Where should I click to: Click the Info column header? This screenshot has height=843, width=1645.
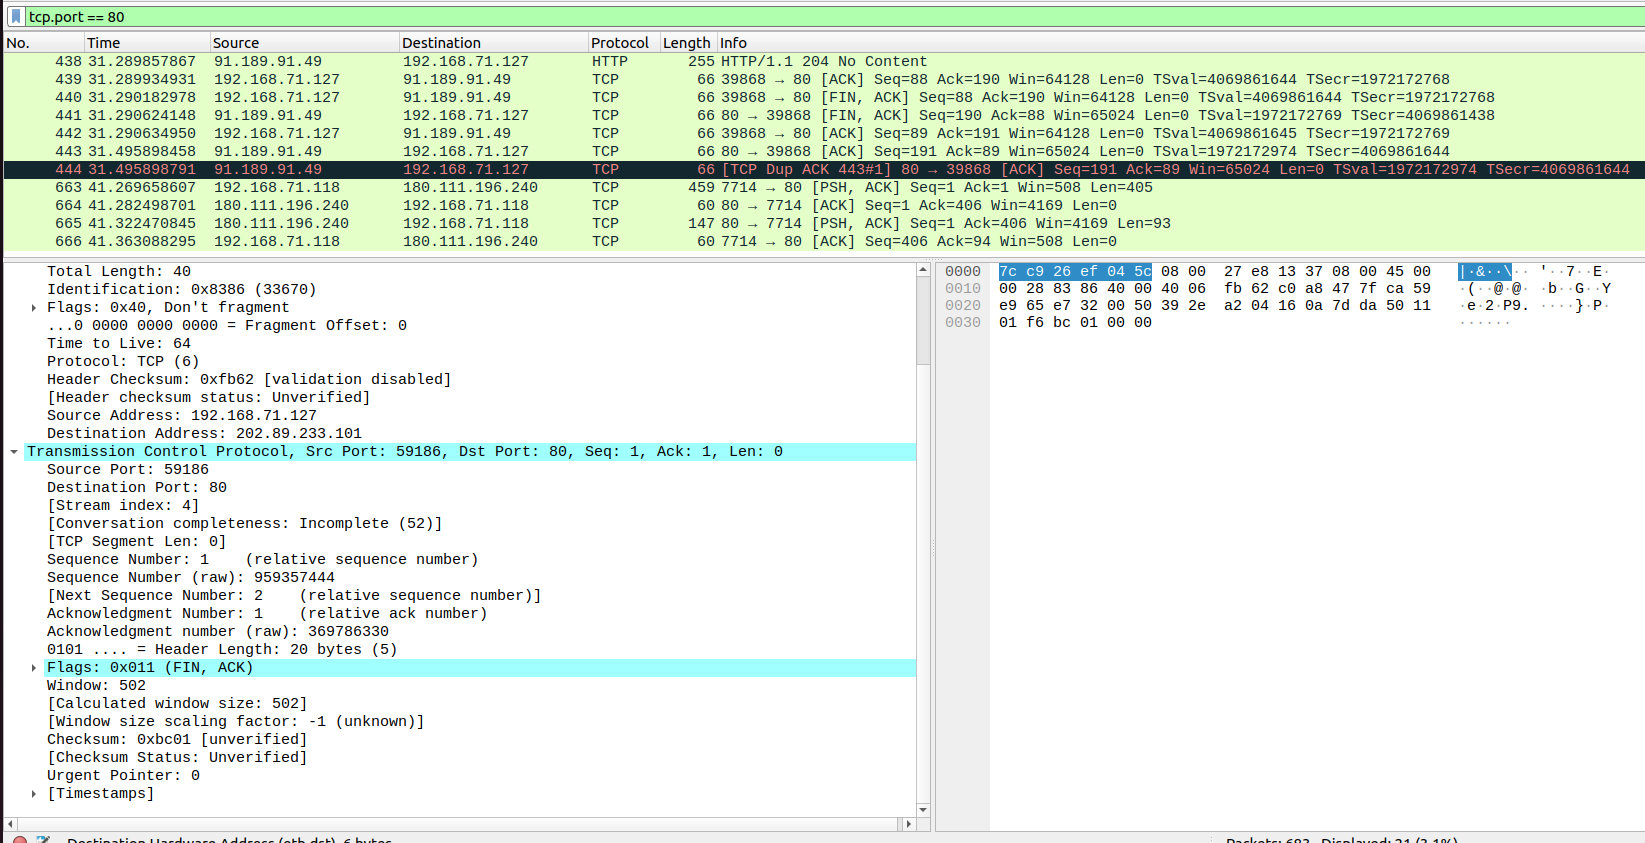point(1180,43)
